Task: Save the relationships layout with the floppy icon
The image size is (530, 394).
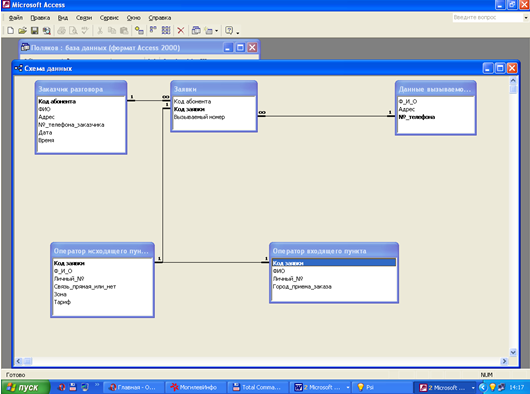Action: [x=34, y=31]
